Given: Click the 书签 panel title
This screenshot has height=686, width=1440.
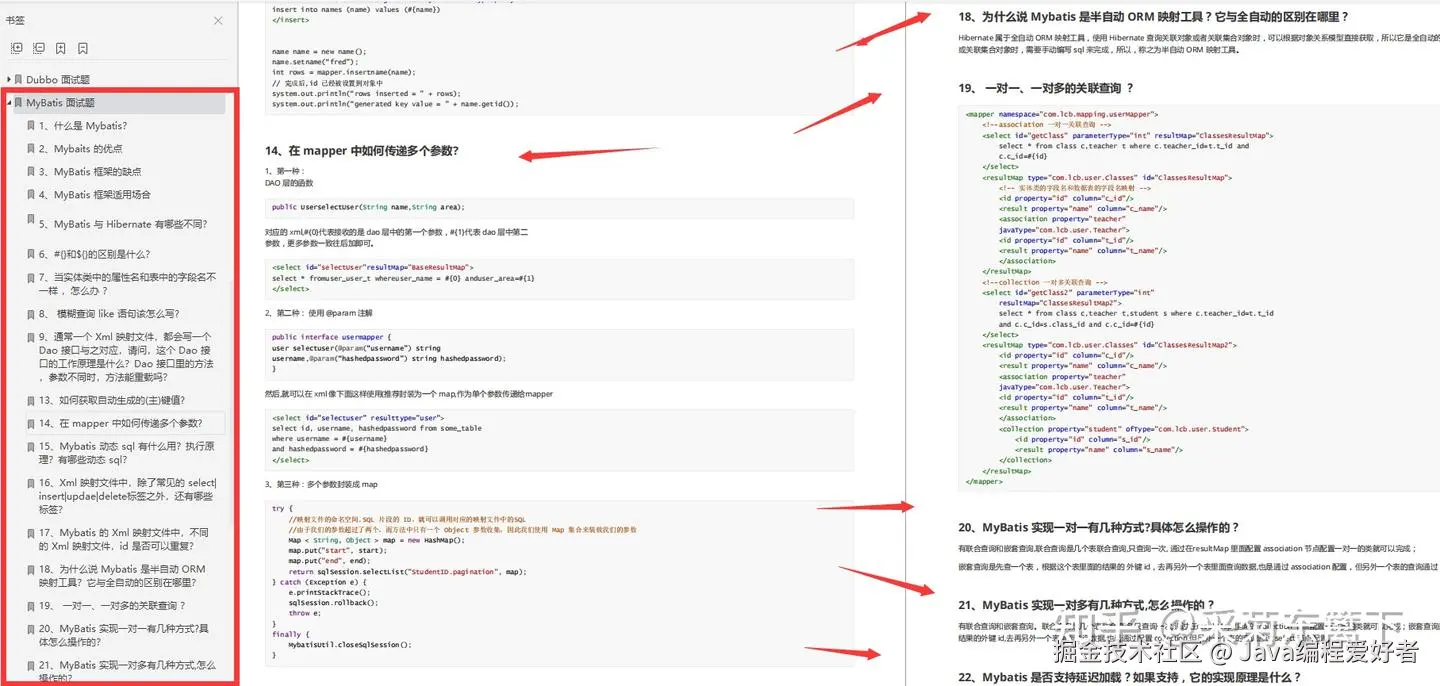Looking at the screenshot, I should pyautogui.click(x=15, y=20).
